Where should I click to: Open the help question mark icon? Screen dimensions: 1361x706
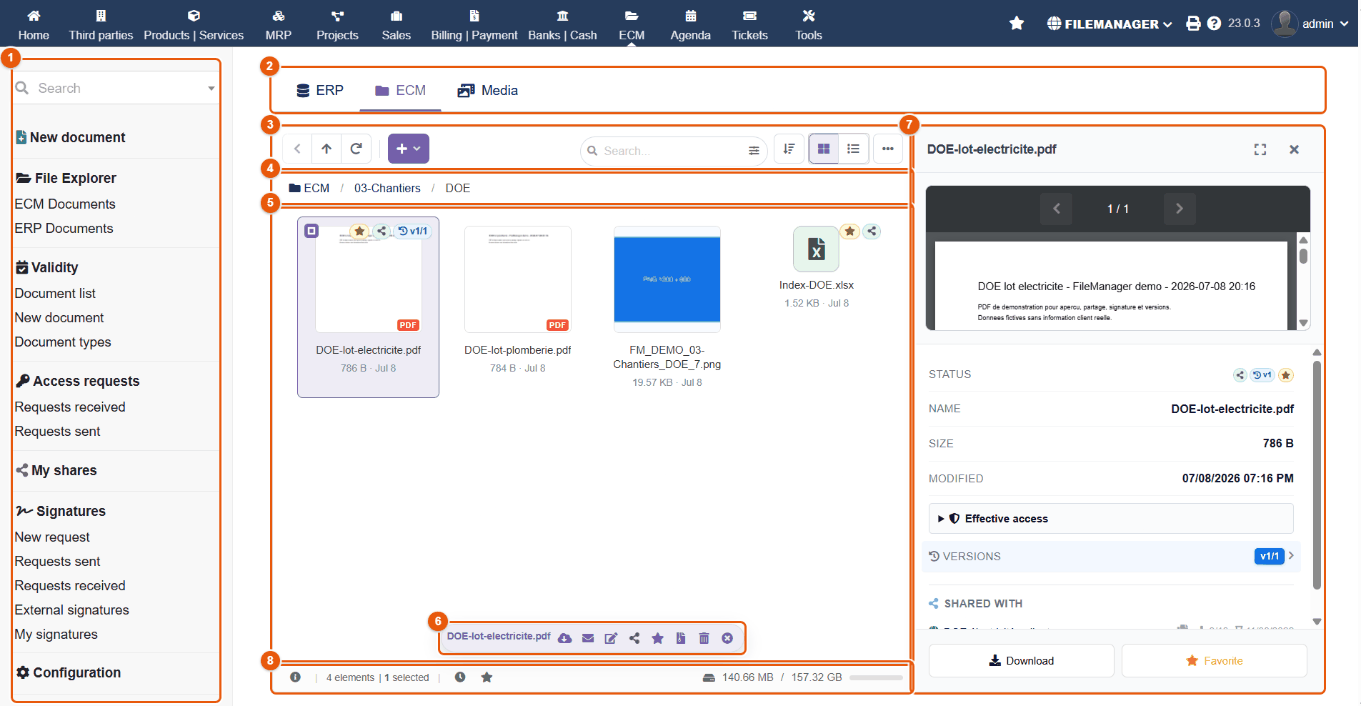click(1214, 23)
